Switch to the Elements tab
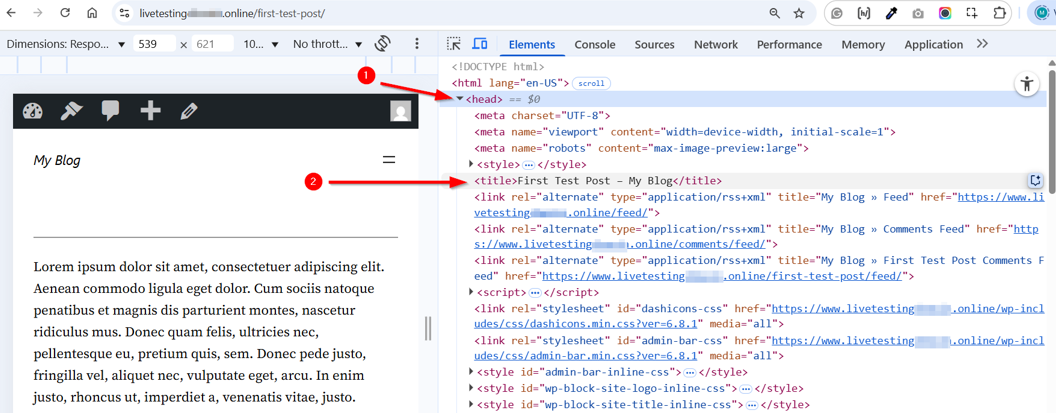This screenshot has width=1056, height=413. [532, 44]
